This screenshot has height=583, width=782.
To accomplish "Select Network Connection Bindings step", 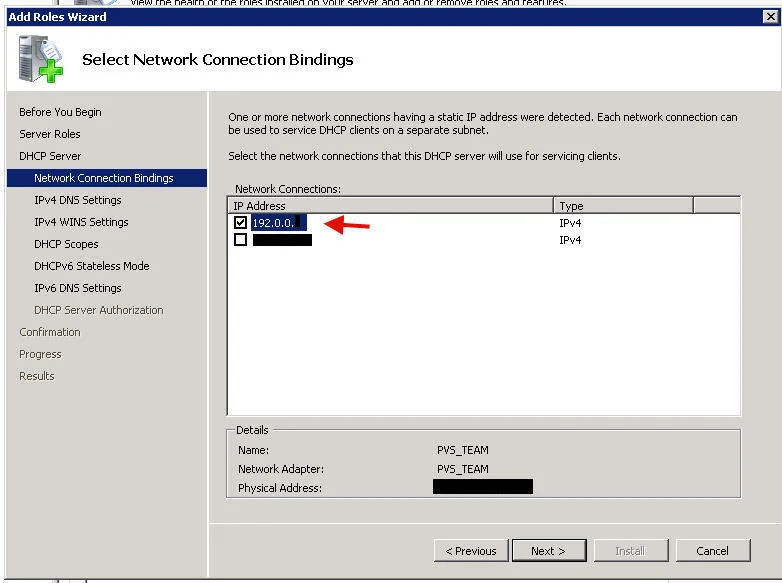I will click(x=107, y=178).
